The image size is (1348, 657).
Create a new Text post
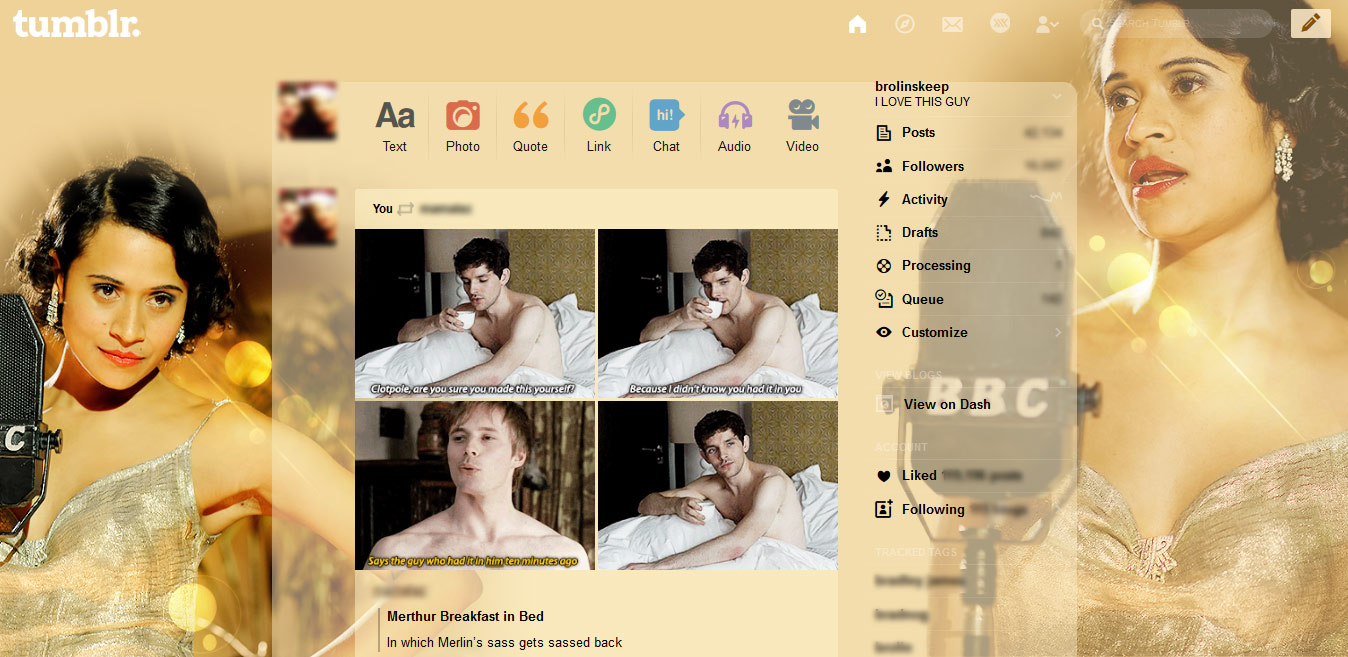[395, 126]
